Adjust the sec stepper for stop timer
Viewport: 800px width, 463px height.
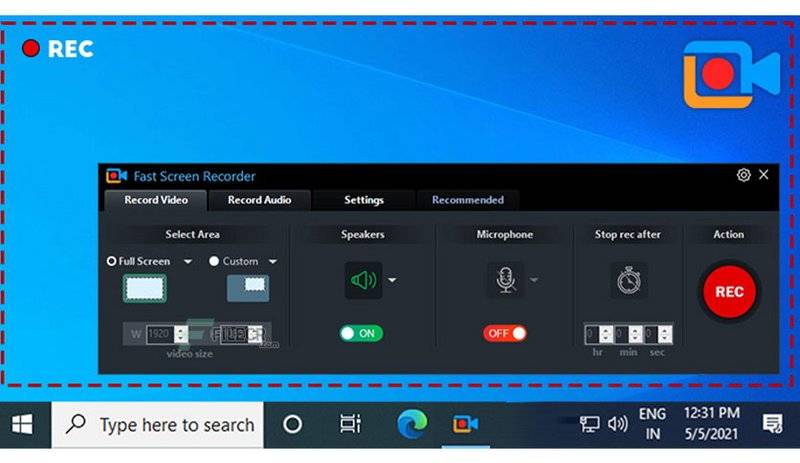(665, 335)
